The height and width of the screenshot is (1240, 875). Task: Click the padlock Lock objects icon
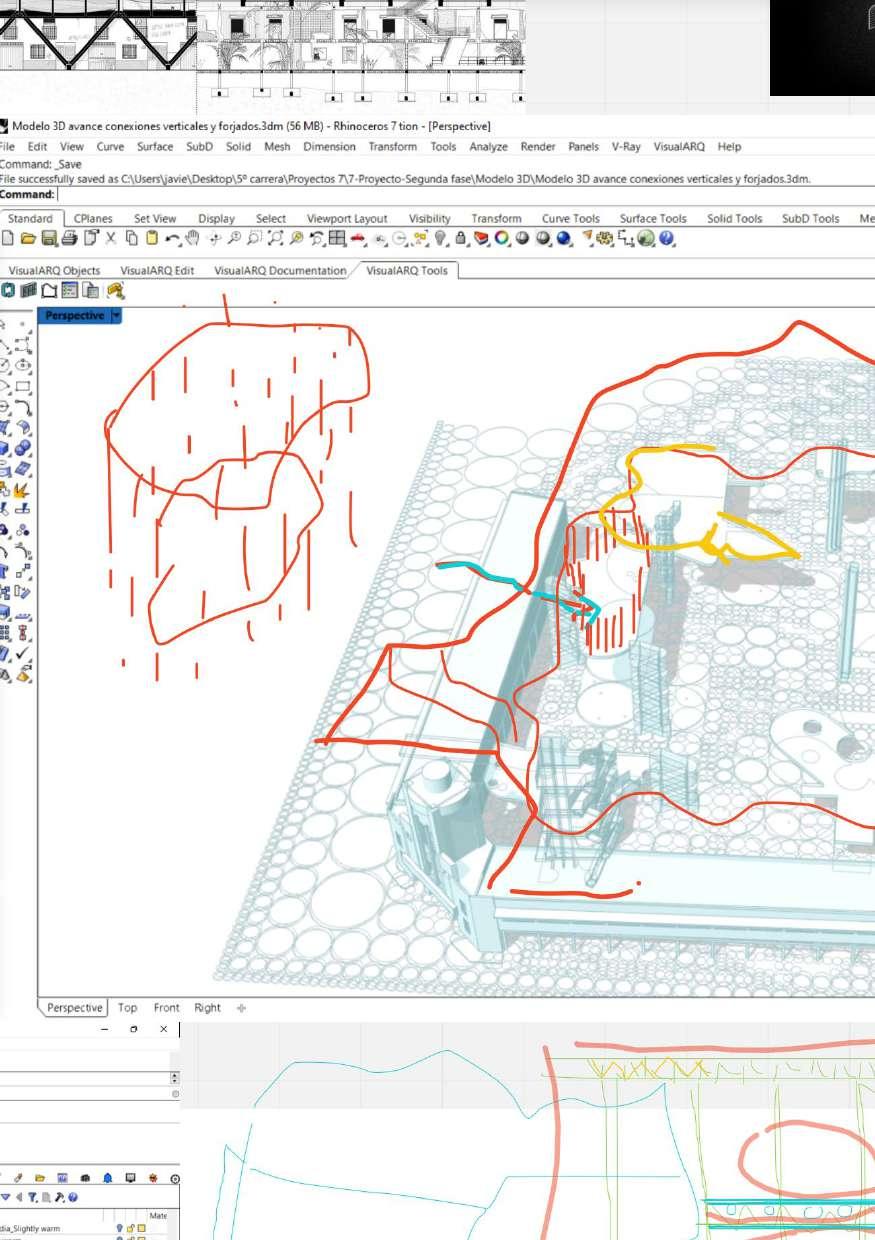tap(462, 239)
